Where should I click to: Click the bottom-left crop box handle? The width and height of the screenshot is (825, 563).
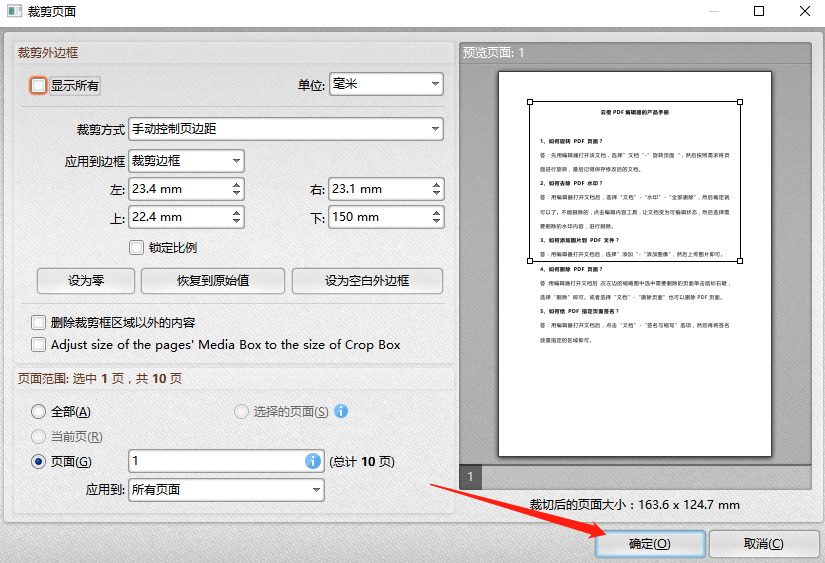tap(530, 260)
